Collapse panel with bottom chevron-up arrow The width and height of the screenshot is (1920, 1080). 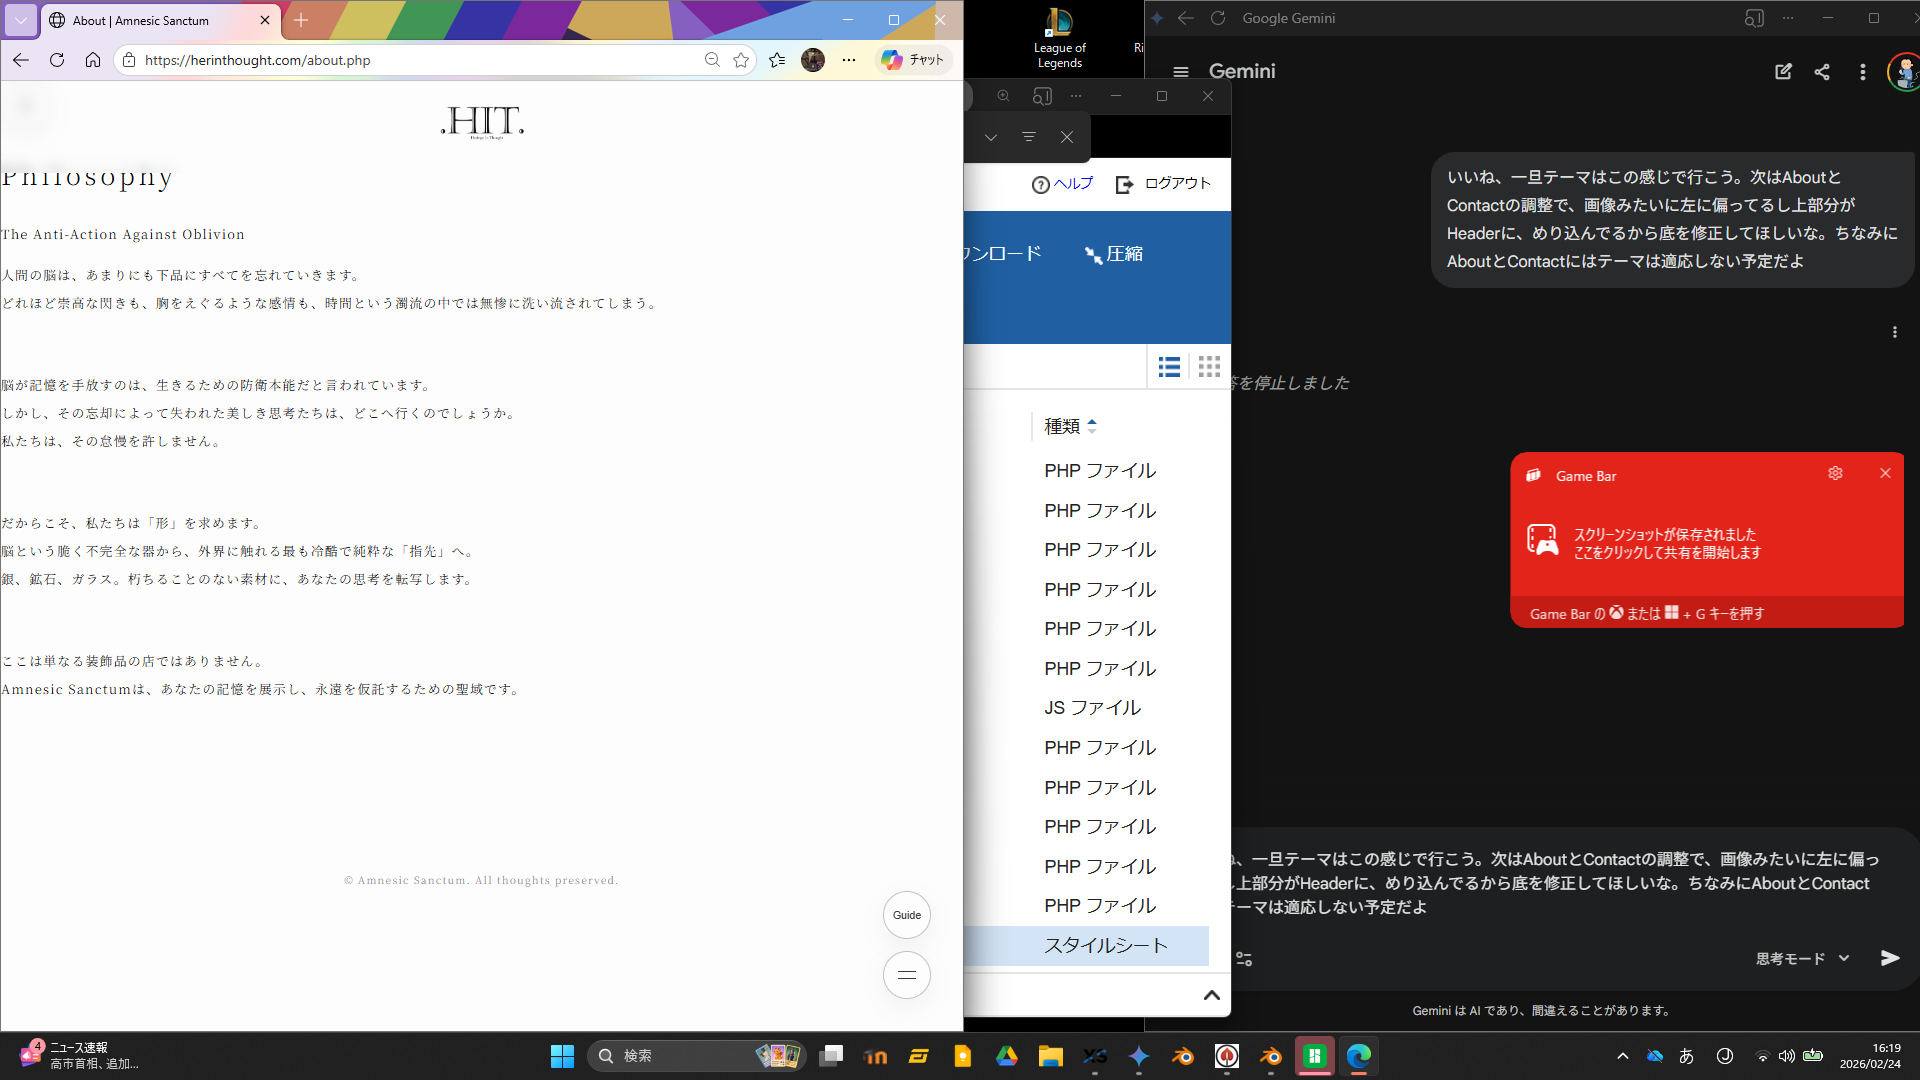(1211, 995)
